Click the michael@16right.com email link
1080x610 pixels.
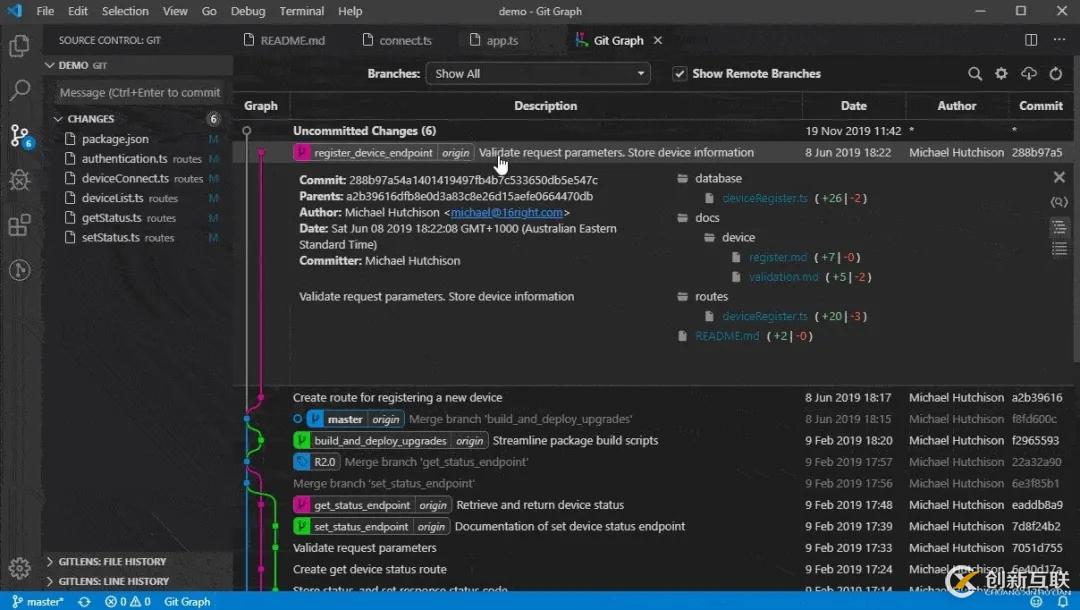[x=508, y=213]
